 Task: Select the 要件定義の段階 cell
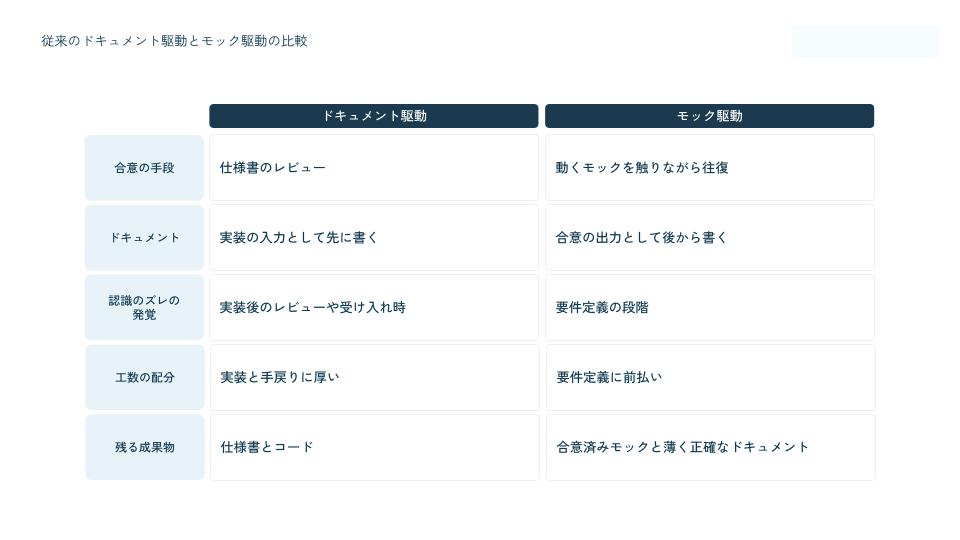(x=710, y=307)
